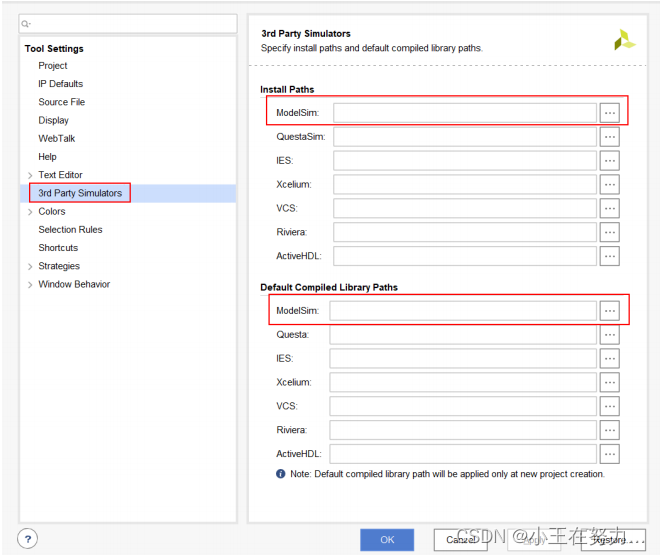Click the VCS install path field
The image size is (660, 555).
[465, 208]
